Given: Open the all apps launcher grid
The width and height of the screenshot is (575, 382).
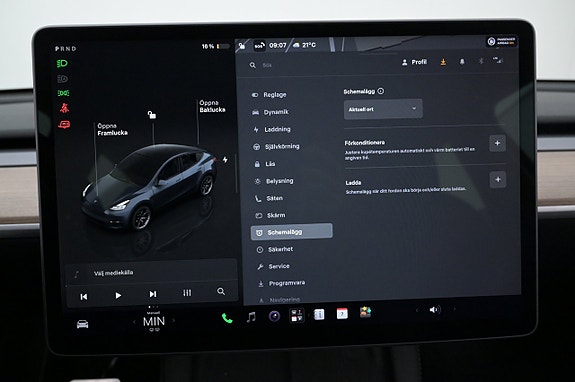Looking at the screenshot, I should click(296, 315).
